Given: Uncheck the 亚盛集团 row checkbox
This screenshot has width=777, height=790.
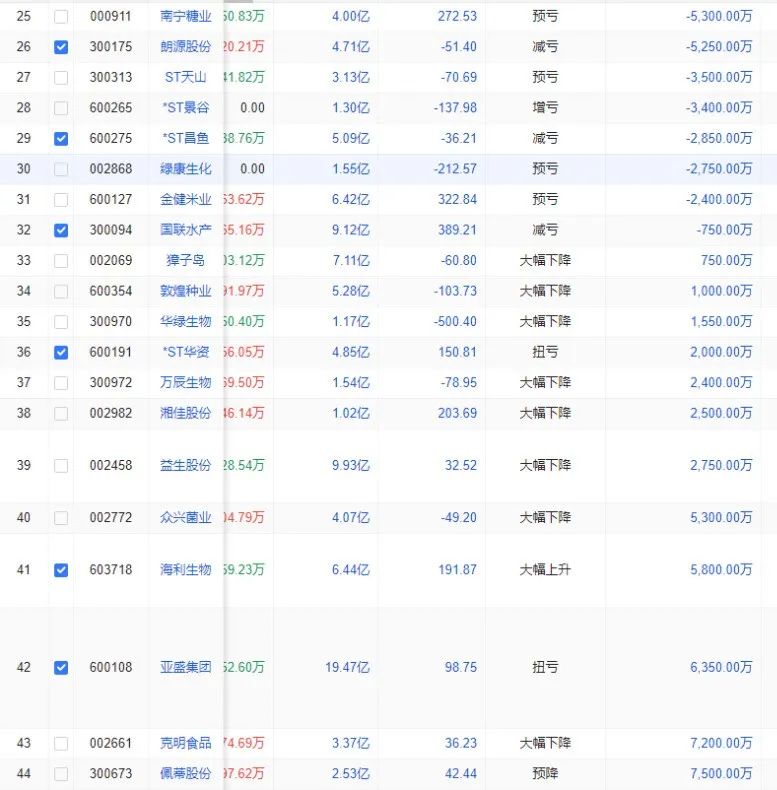Looking at the screenshot, I should click(61, 668).
